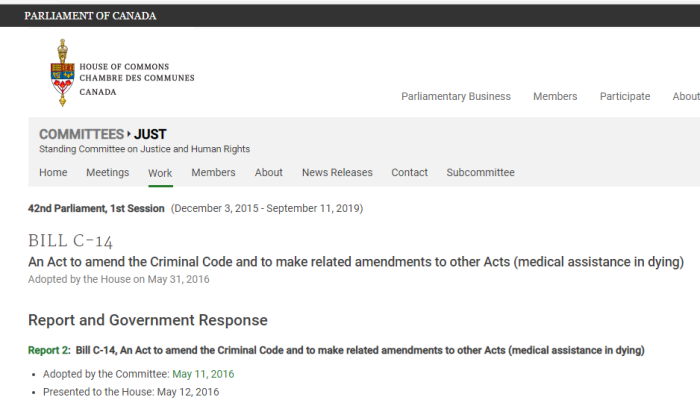The image size is (700, 400).
Task: Click the House of Commons coat of arms logo
Action: tap(62, 73)
